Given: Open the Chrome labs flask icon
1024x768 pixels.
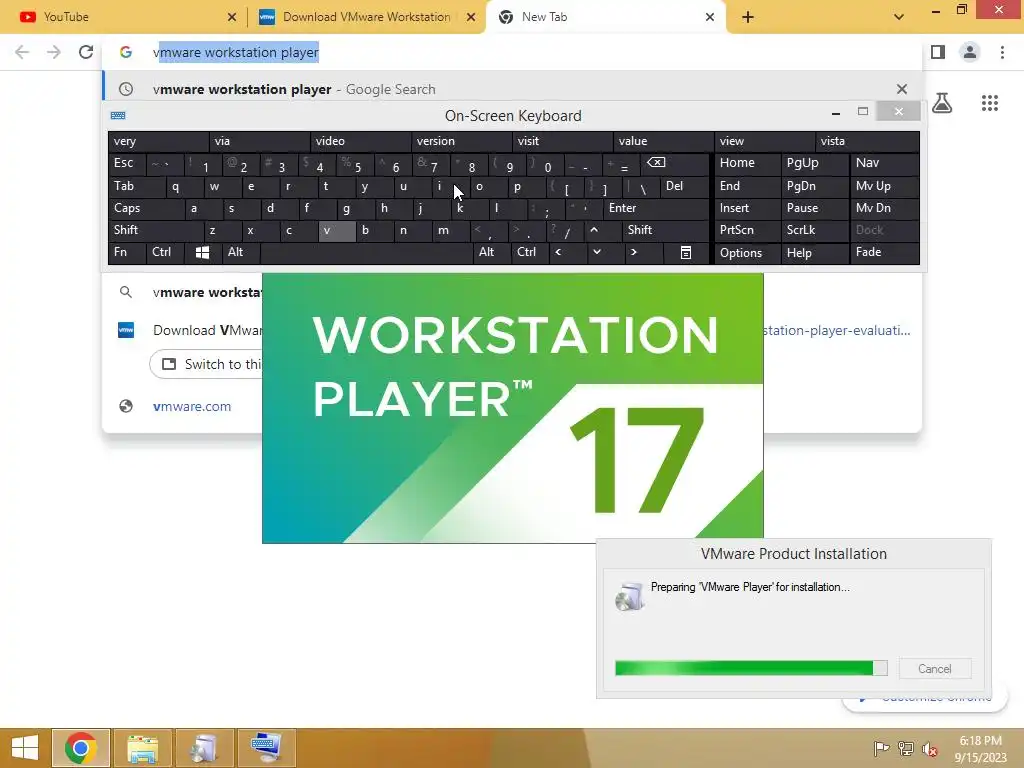Looking at the screenshot, I should tap(942, 103).
